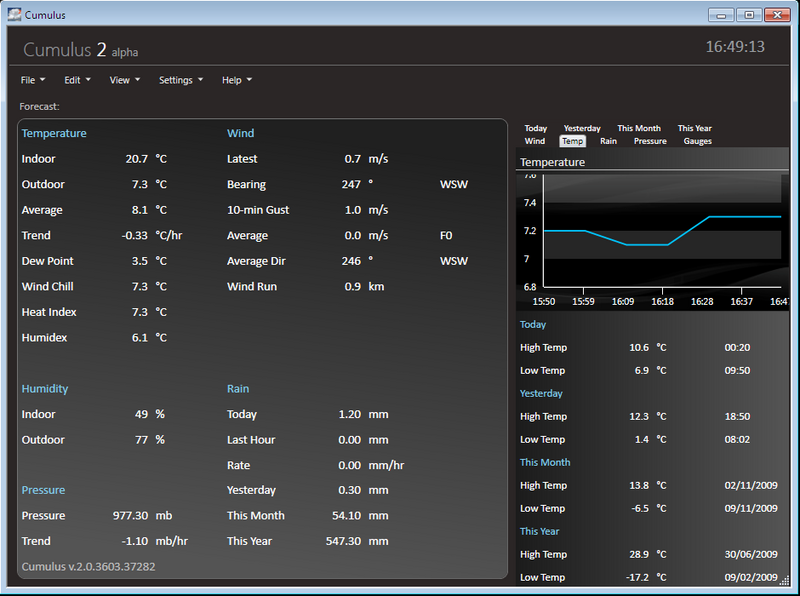Open the Settings menu
Image resolution: width=800 pixels, height=596 pixels.
pyautogui.click(x=180, y=80)
